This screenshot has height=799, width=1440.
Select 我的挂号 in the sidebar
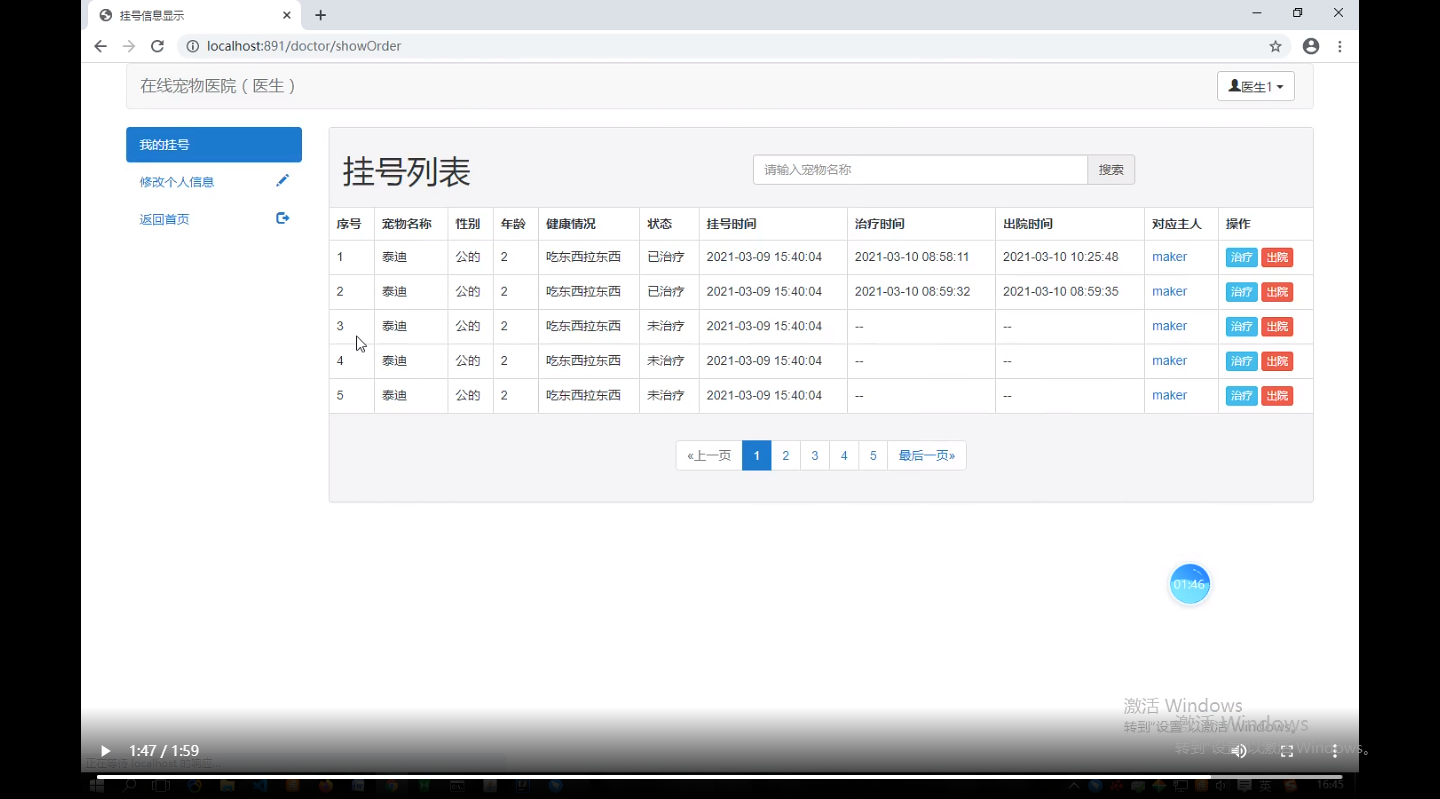pyautogui.click(x=214, y=144)
